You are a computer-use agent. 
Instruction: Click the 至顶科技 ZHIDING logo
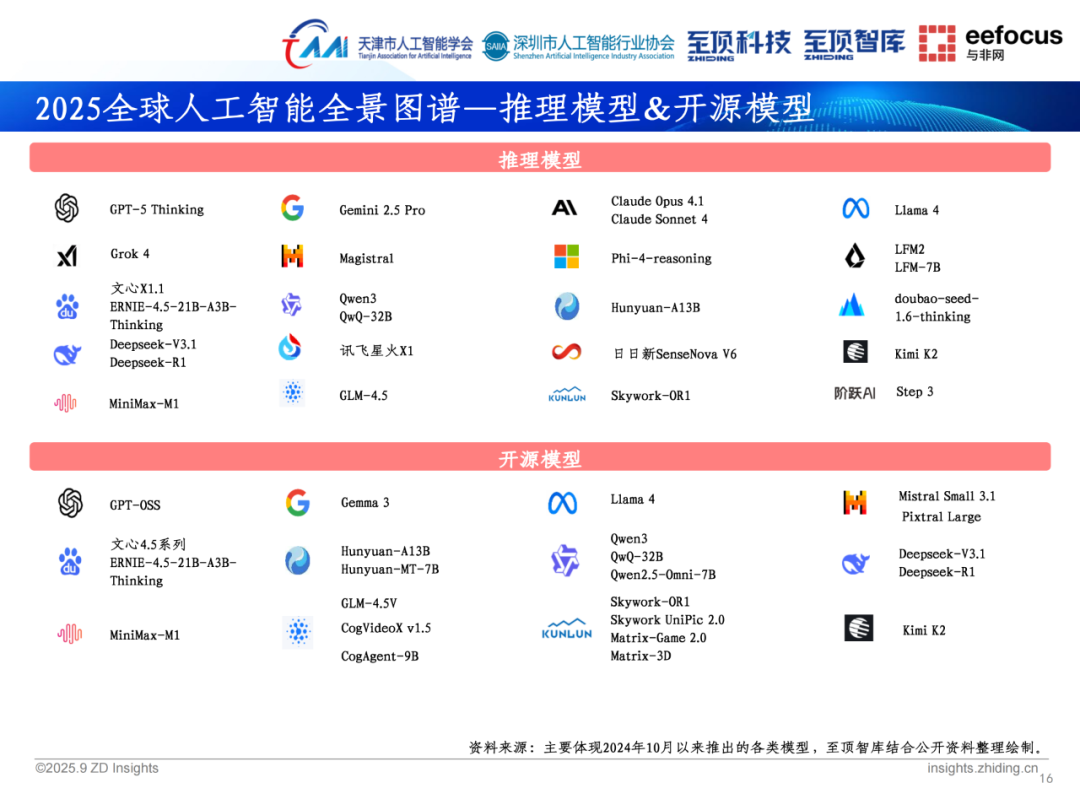click(x=739, y=45)
